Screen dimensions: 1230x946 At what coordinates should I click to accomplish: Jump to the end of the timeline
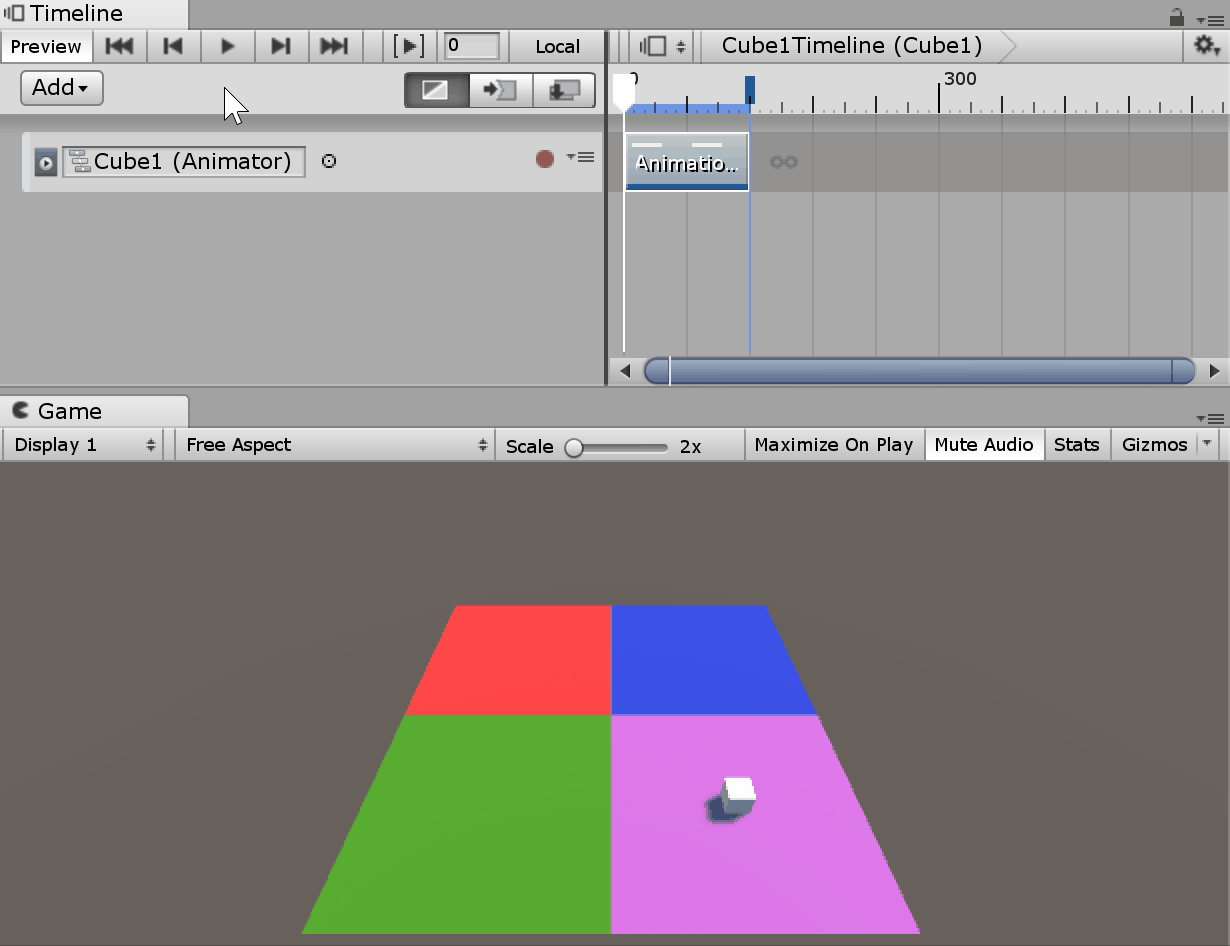point(334,46)
